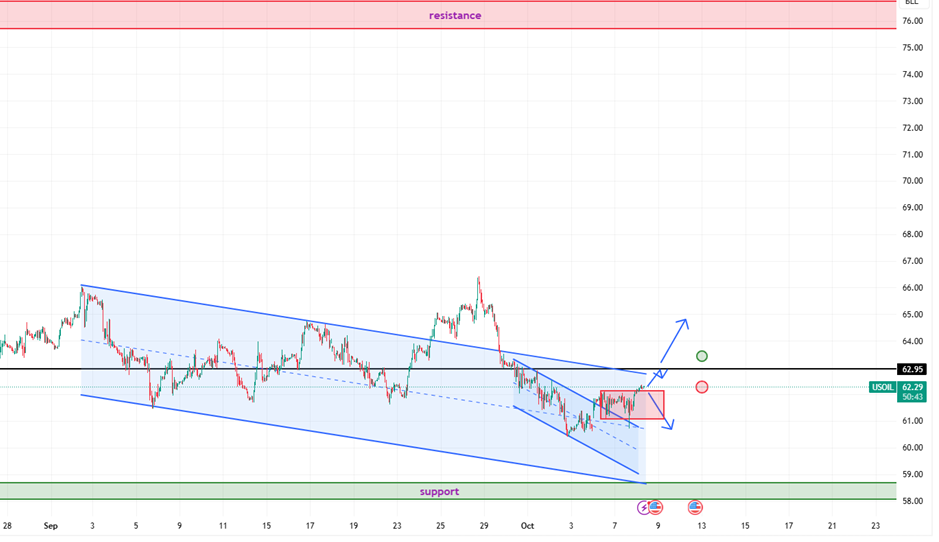Select the purple 'support' text label
This screenshot has height=542, width=939.
(x=439, y=491)
